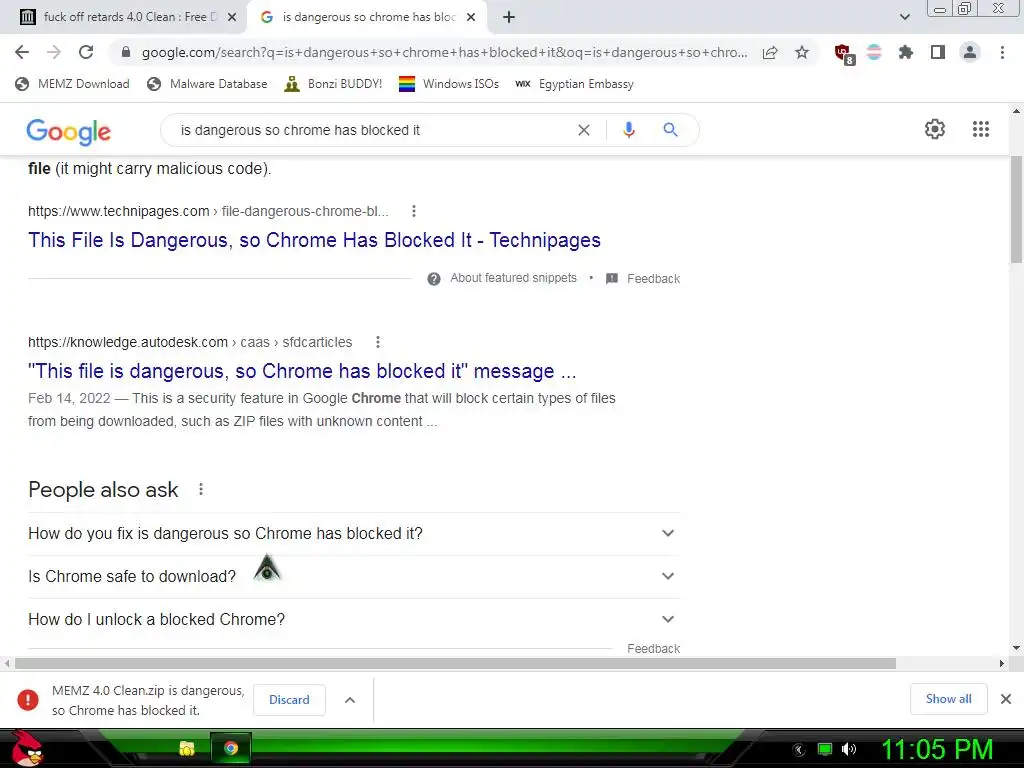Open Google quick settings gear
The width and height of the screenshot is (1024, 768).
(x=935, y=129)
